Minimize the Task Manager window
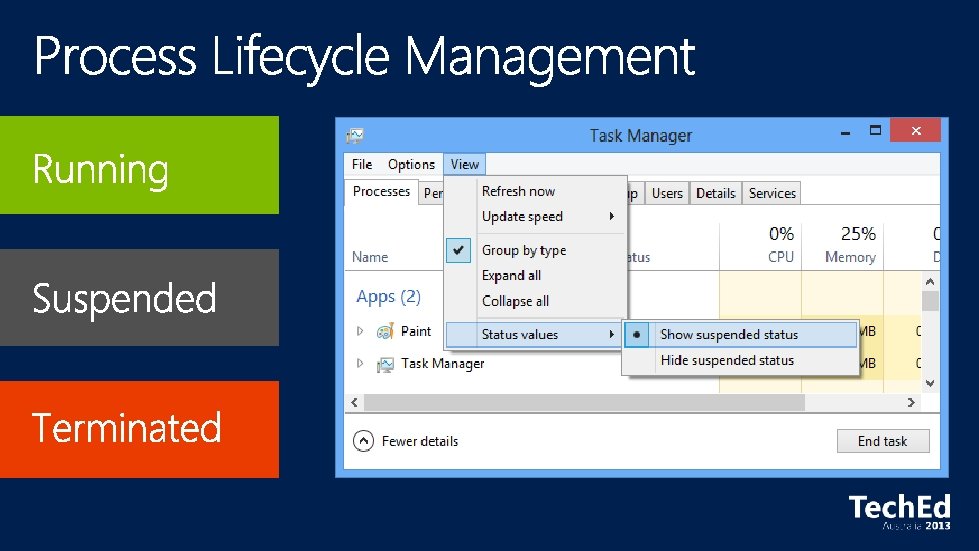This screenshot has width=979, height=551. [845, 132]
